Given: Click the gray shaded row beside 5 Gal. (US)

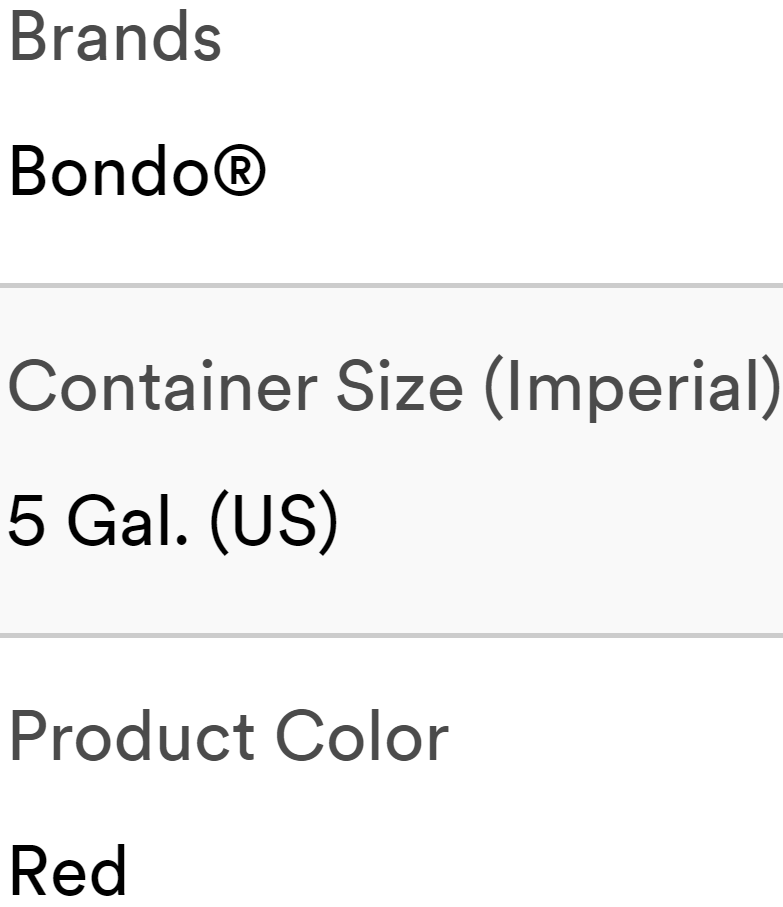Looking at the screenshot, I should (560, 522).
